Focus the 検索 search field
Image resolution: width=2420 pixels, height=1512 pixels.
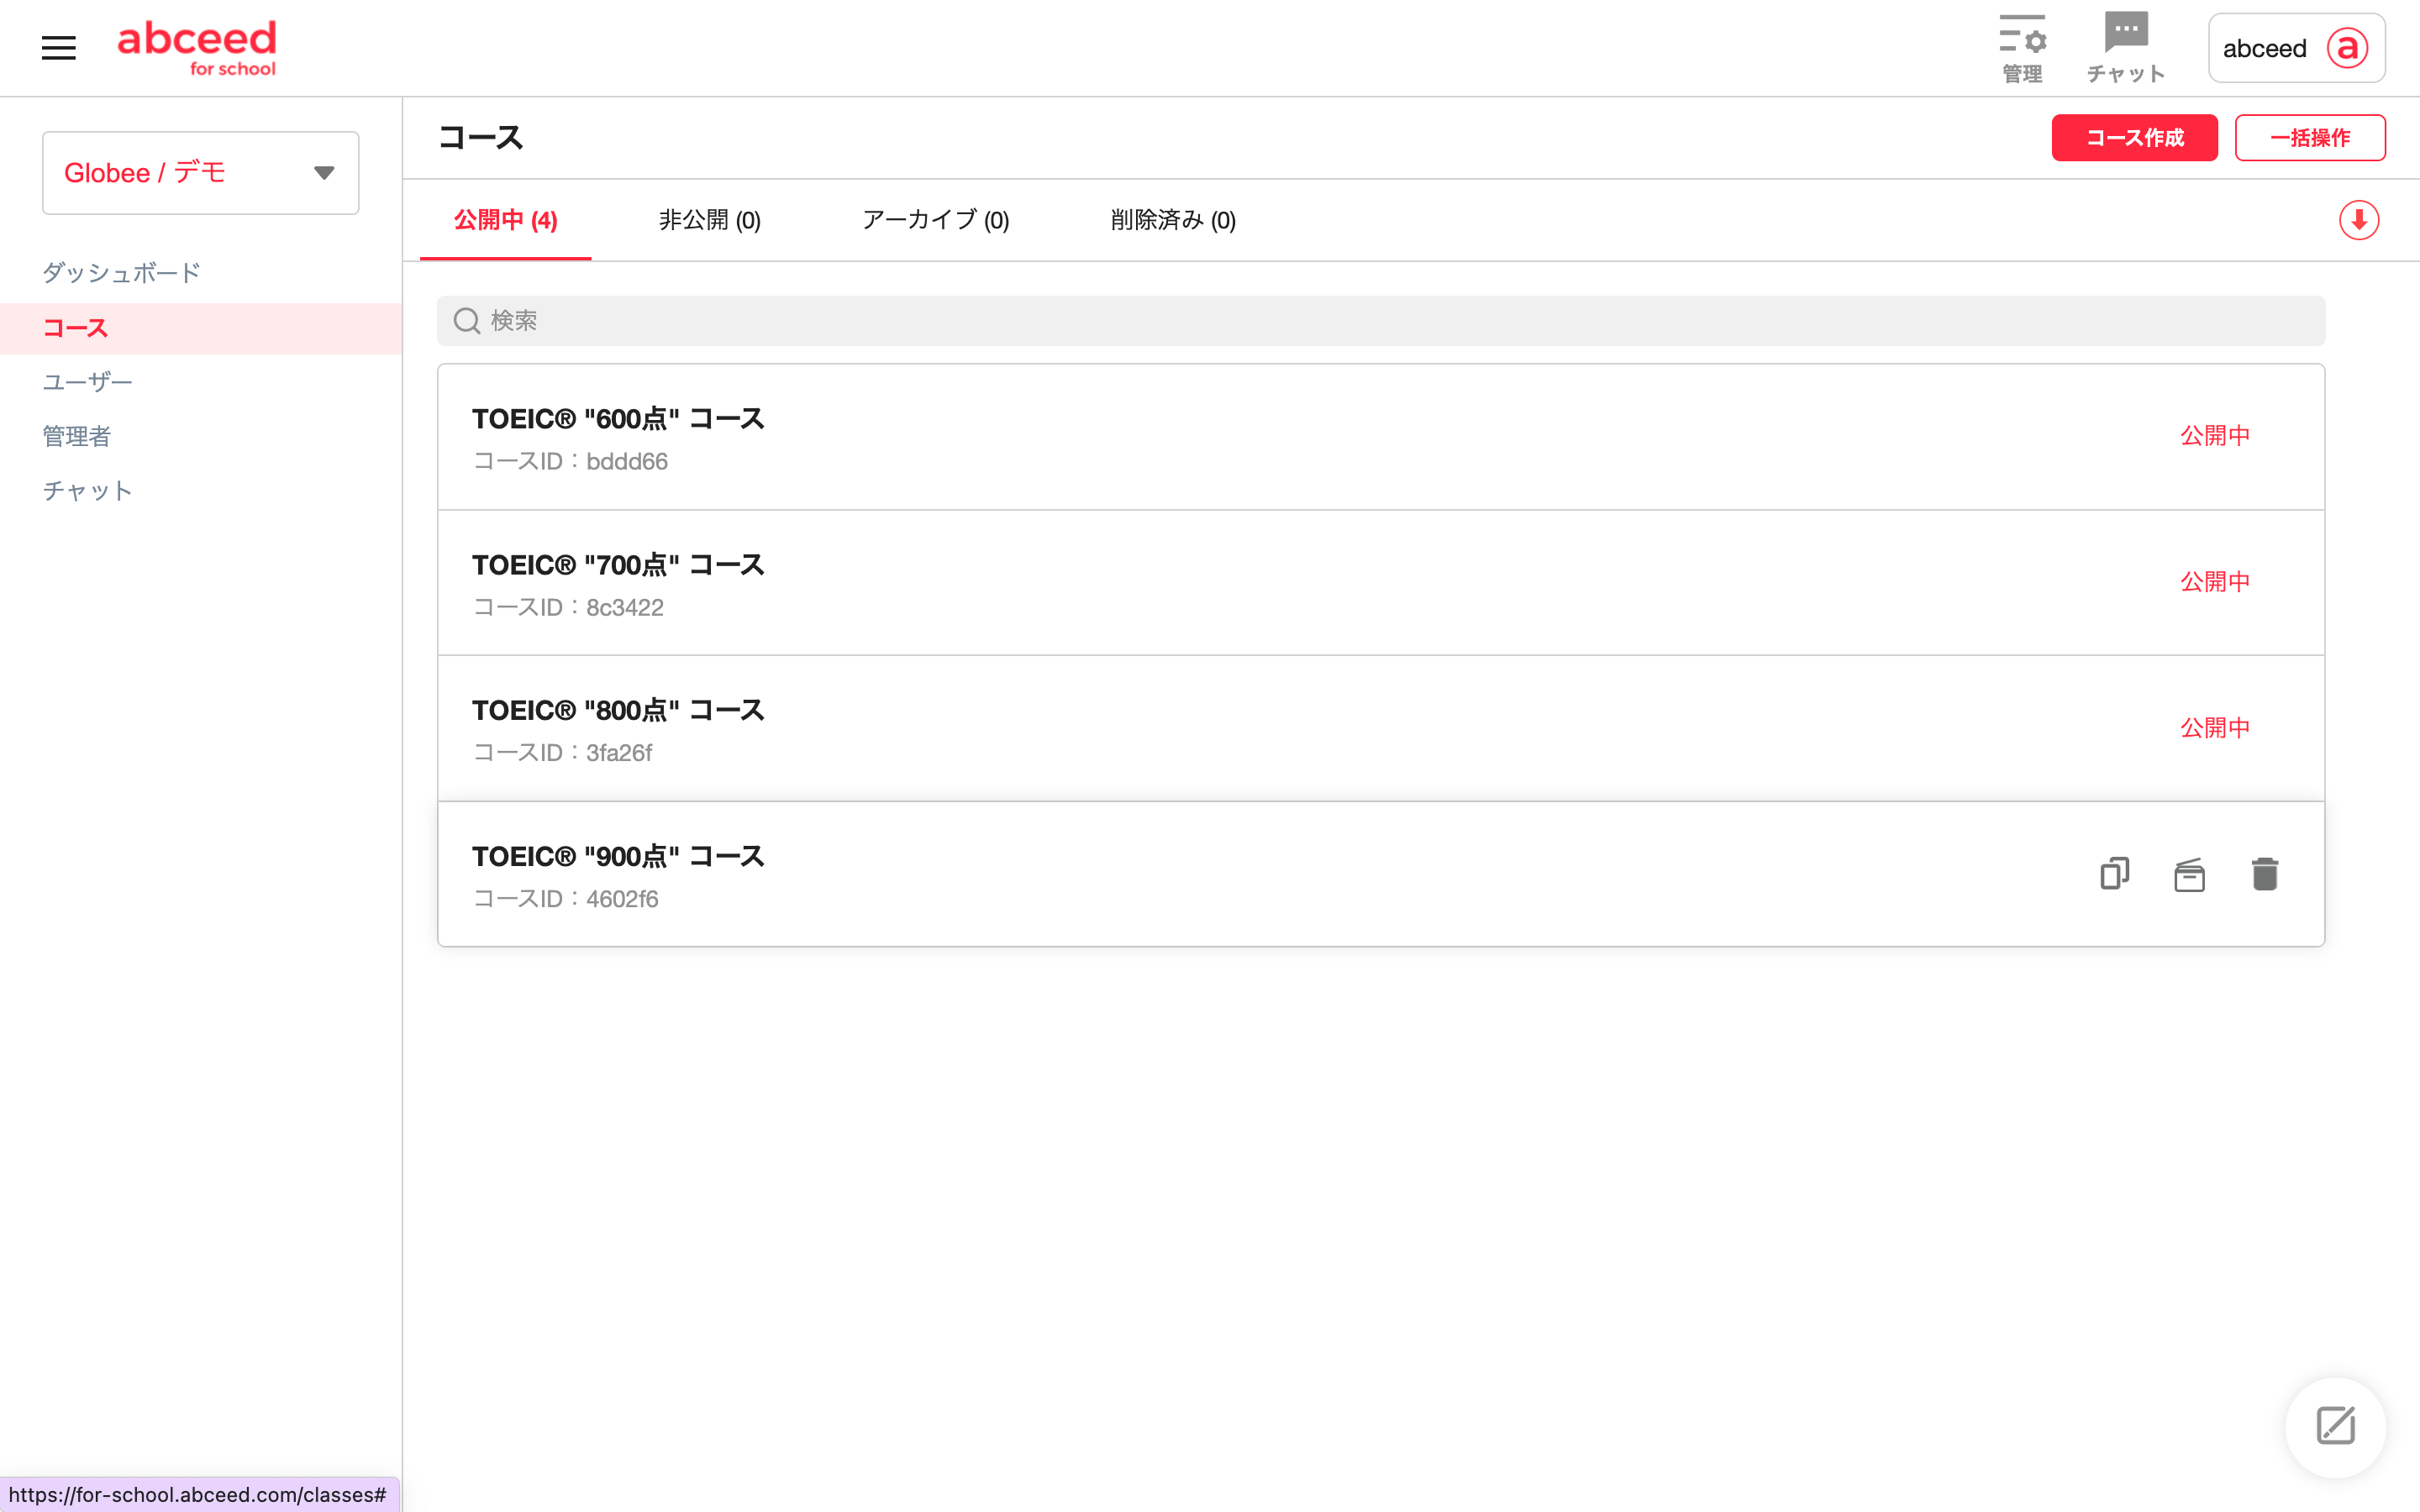[x=1380, y=321]
